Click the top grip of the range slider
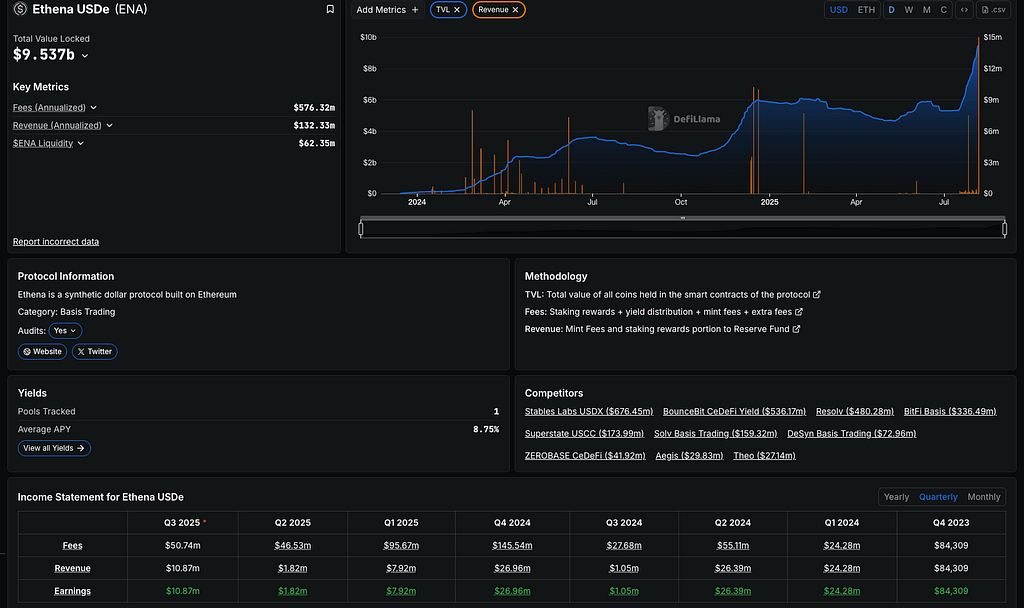 [x=682, y=217]
